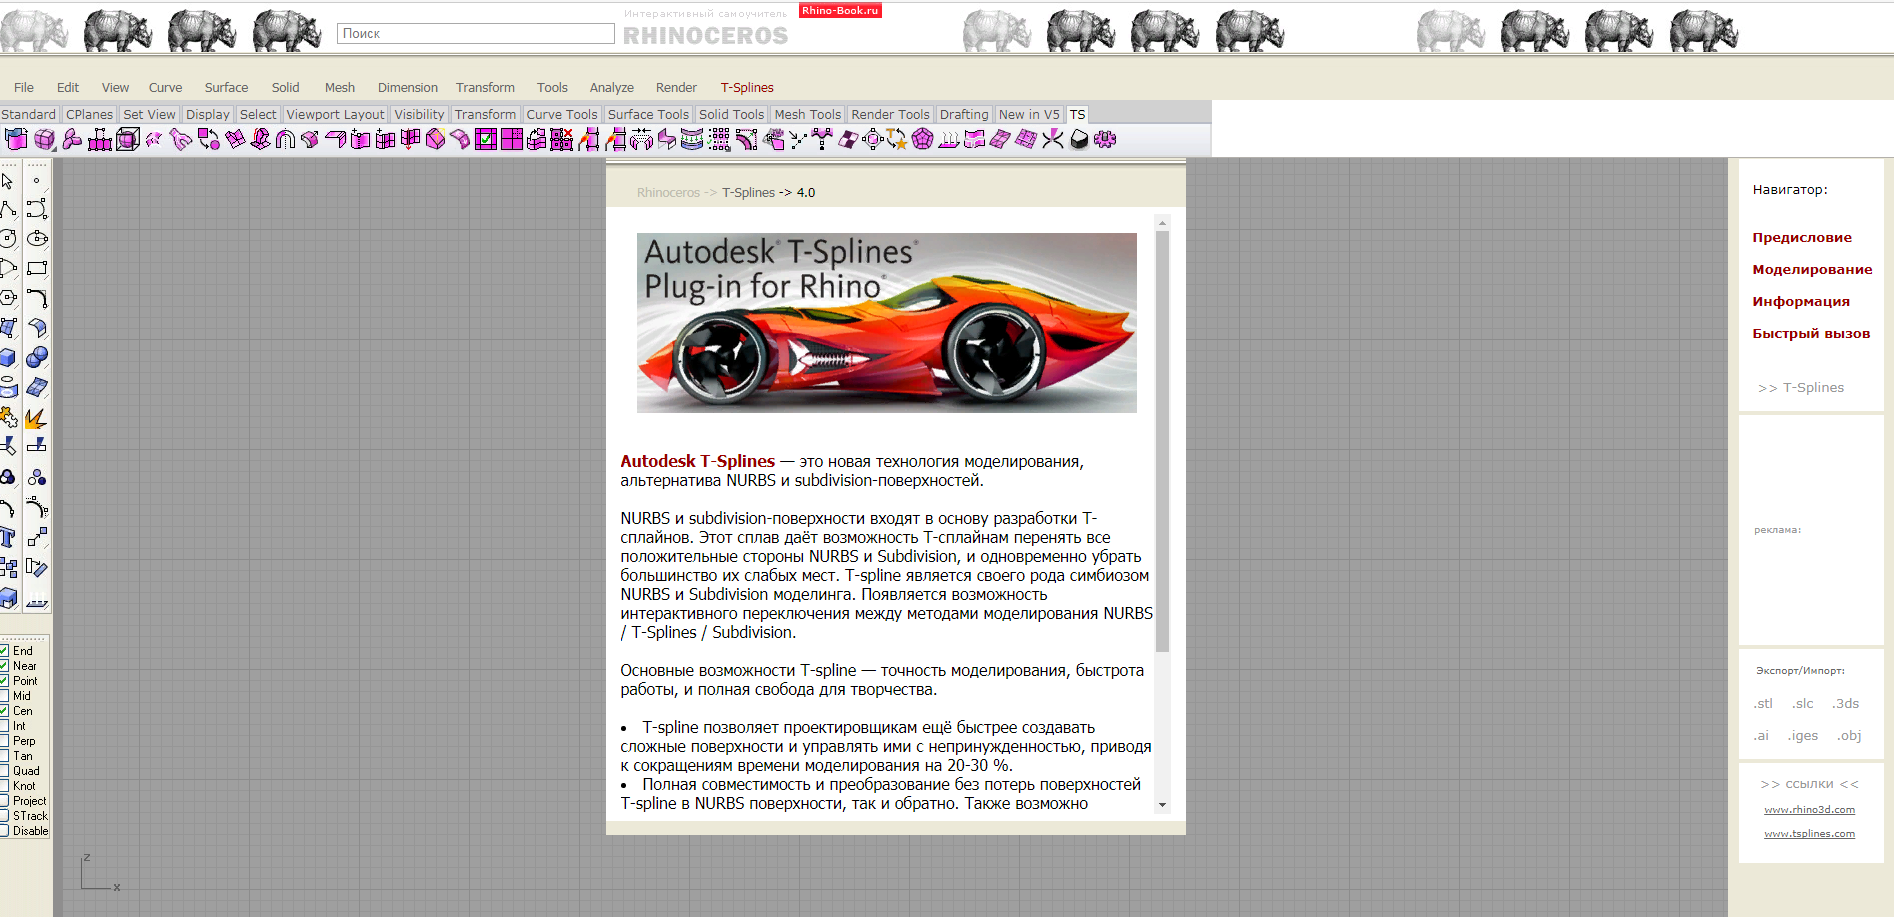Open the www.rhino3d.com link

[x=1809, y=810]
